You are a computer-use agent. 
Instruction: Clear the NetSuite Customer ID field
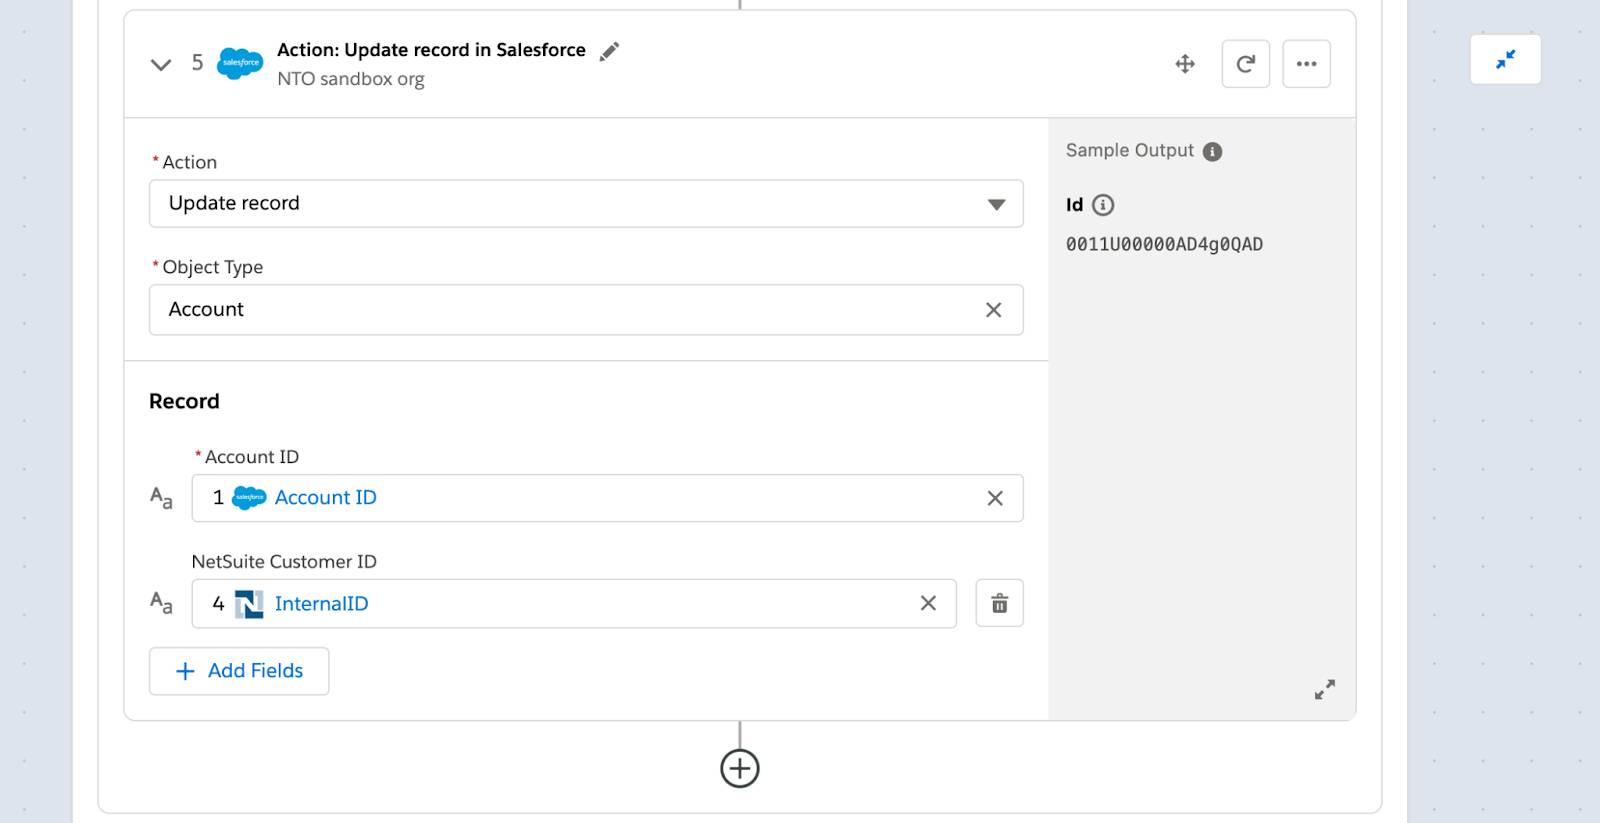click(928, 603)
